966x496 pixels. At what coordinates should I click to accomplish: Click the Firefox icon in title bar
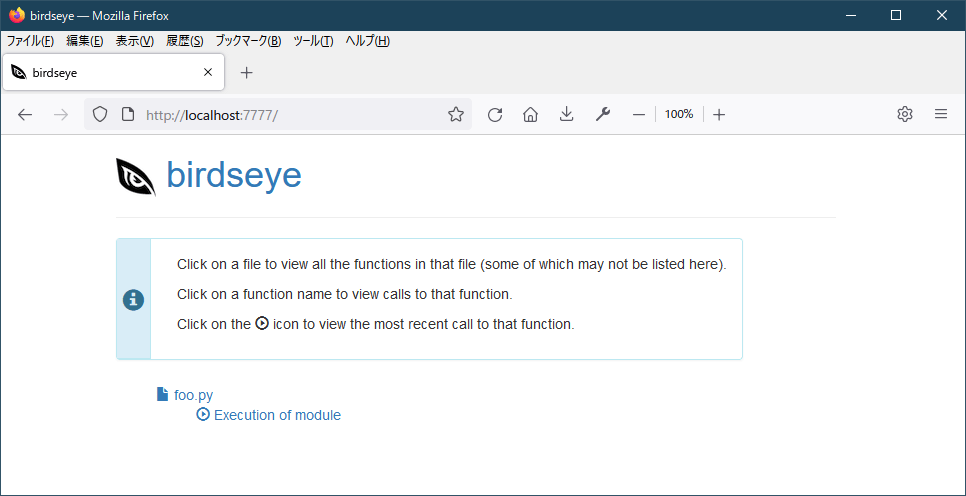click(x=17, y=15)
